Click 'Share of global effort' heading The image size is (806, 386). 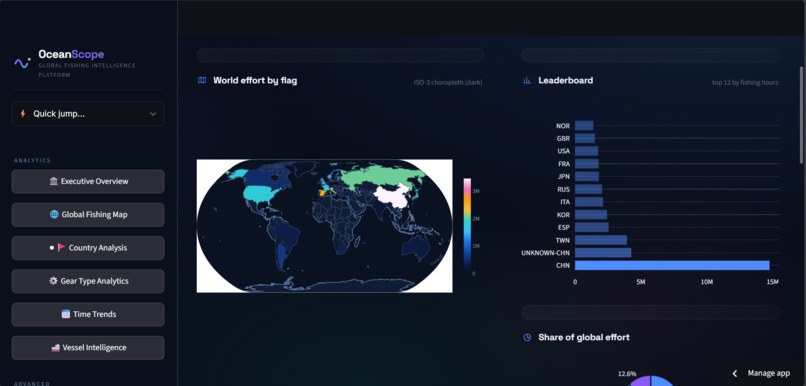pyautogui.click(x=584, y=337)
